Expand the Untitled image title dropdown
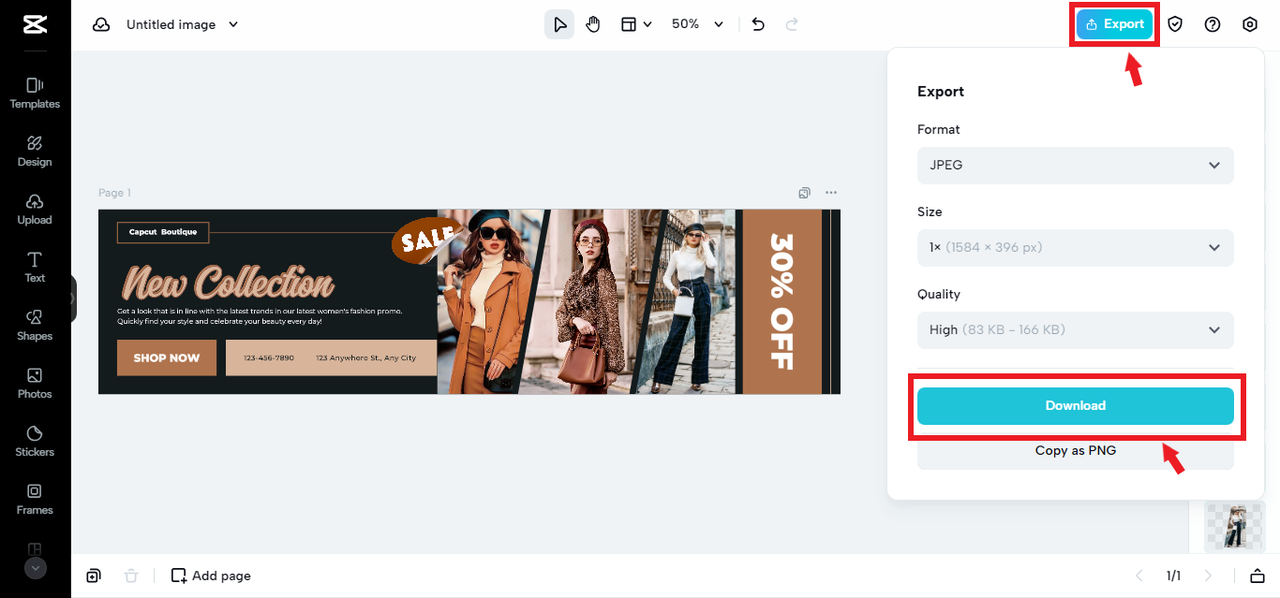This screenshot has height=598, width=1280. (x=233, y=24)
